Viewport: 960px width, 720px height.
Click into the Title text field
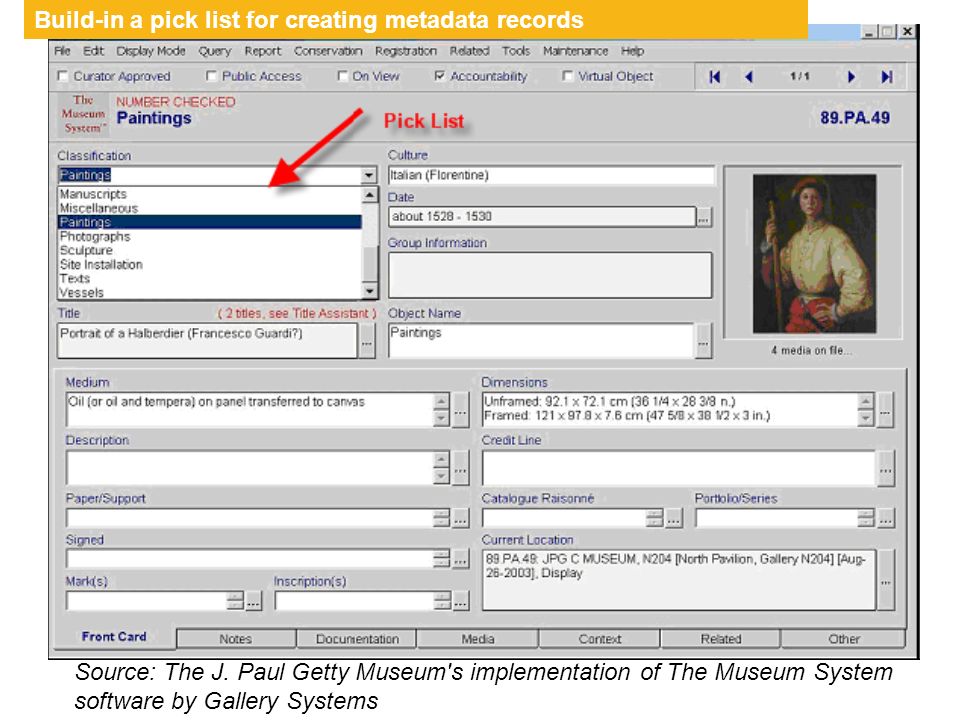(208, 340)
